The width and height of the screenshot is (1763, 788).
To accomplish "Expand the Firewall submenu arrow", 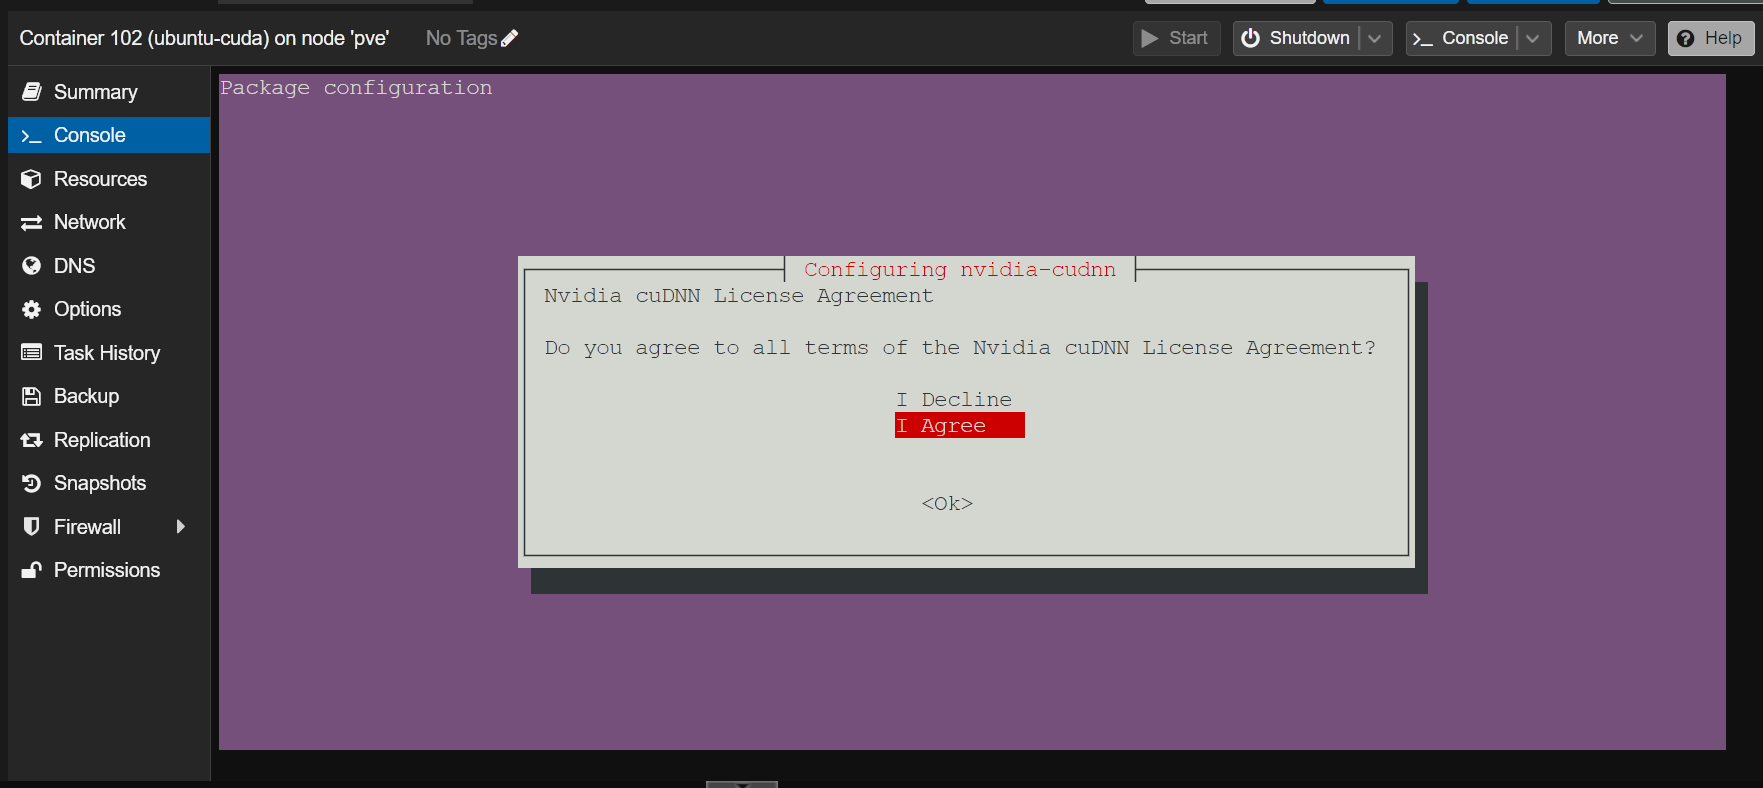I will coord(181,527).
